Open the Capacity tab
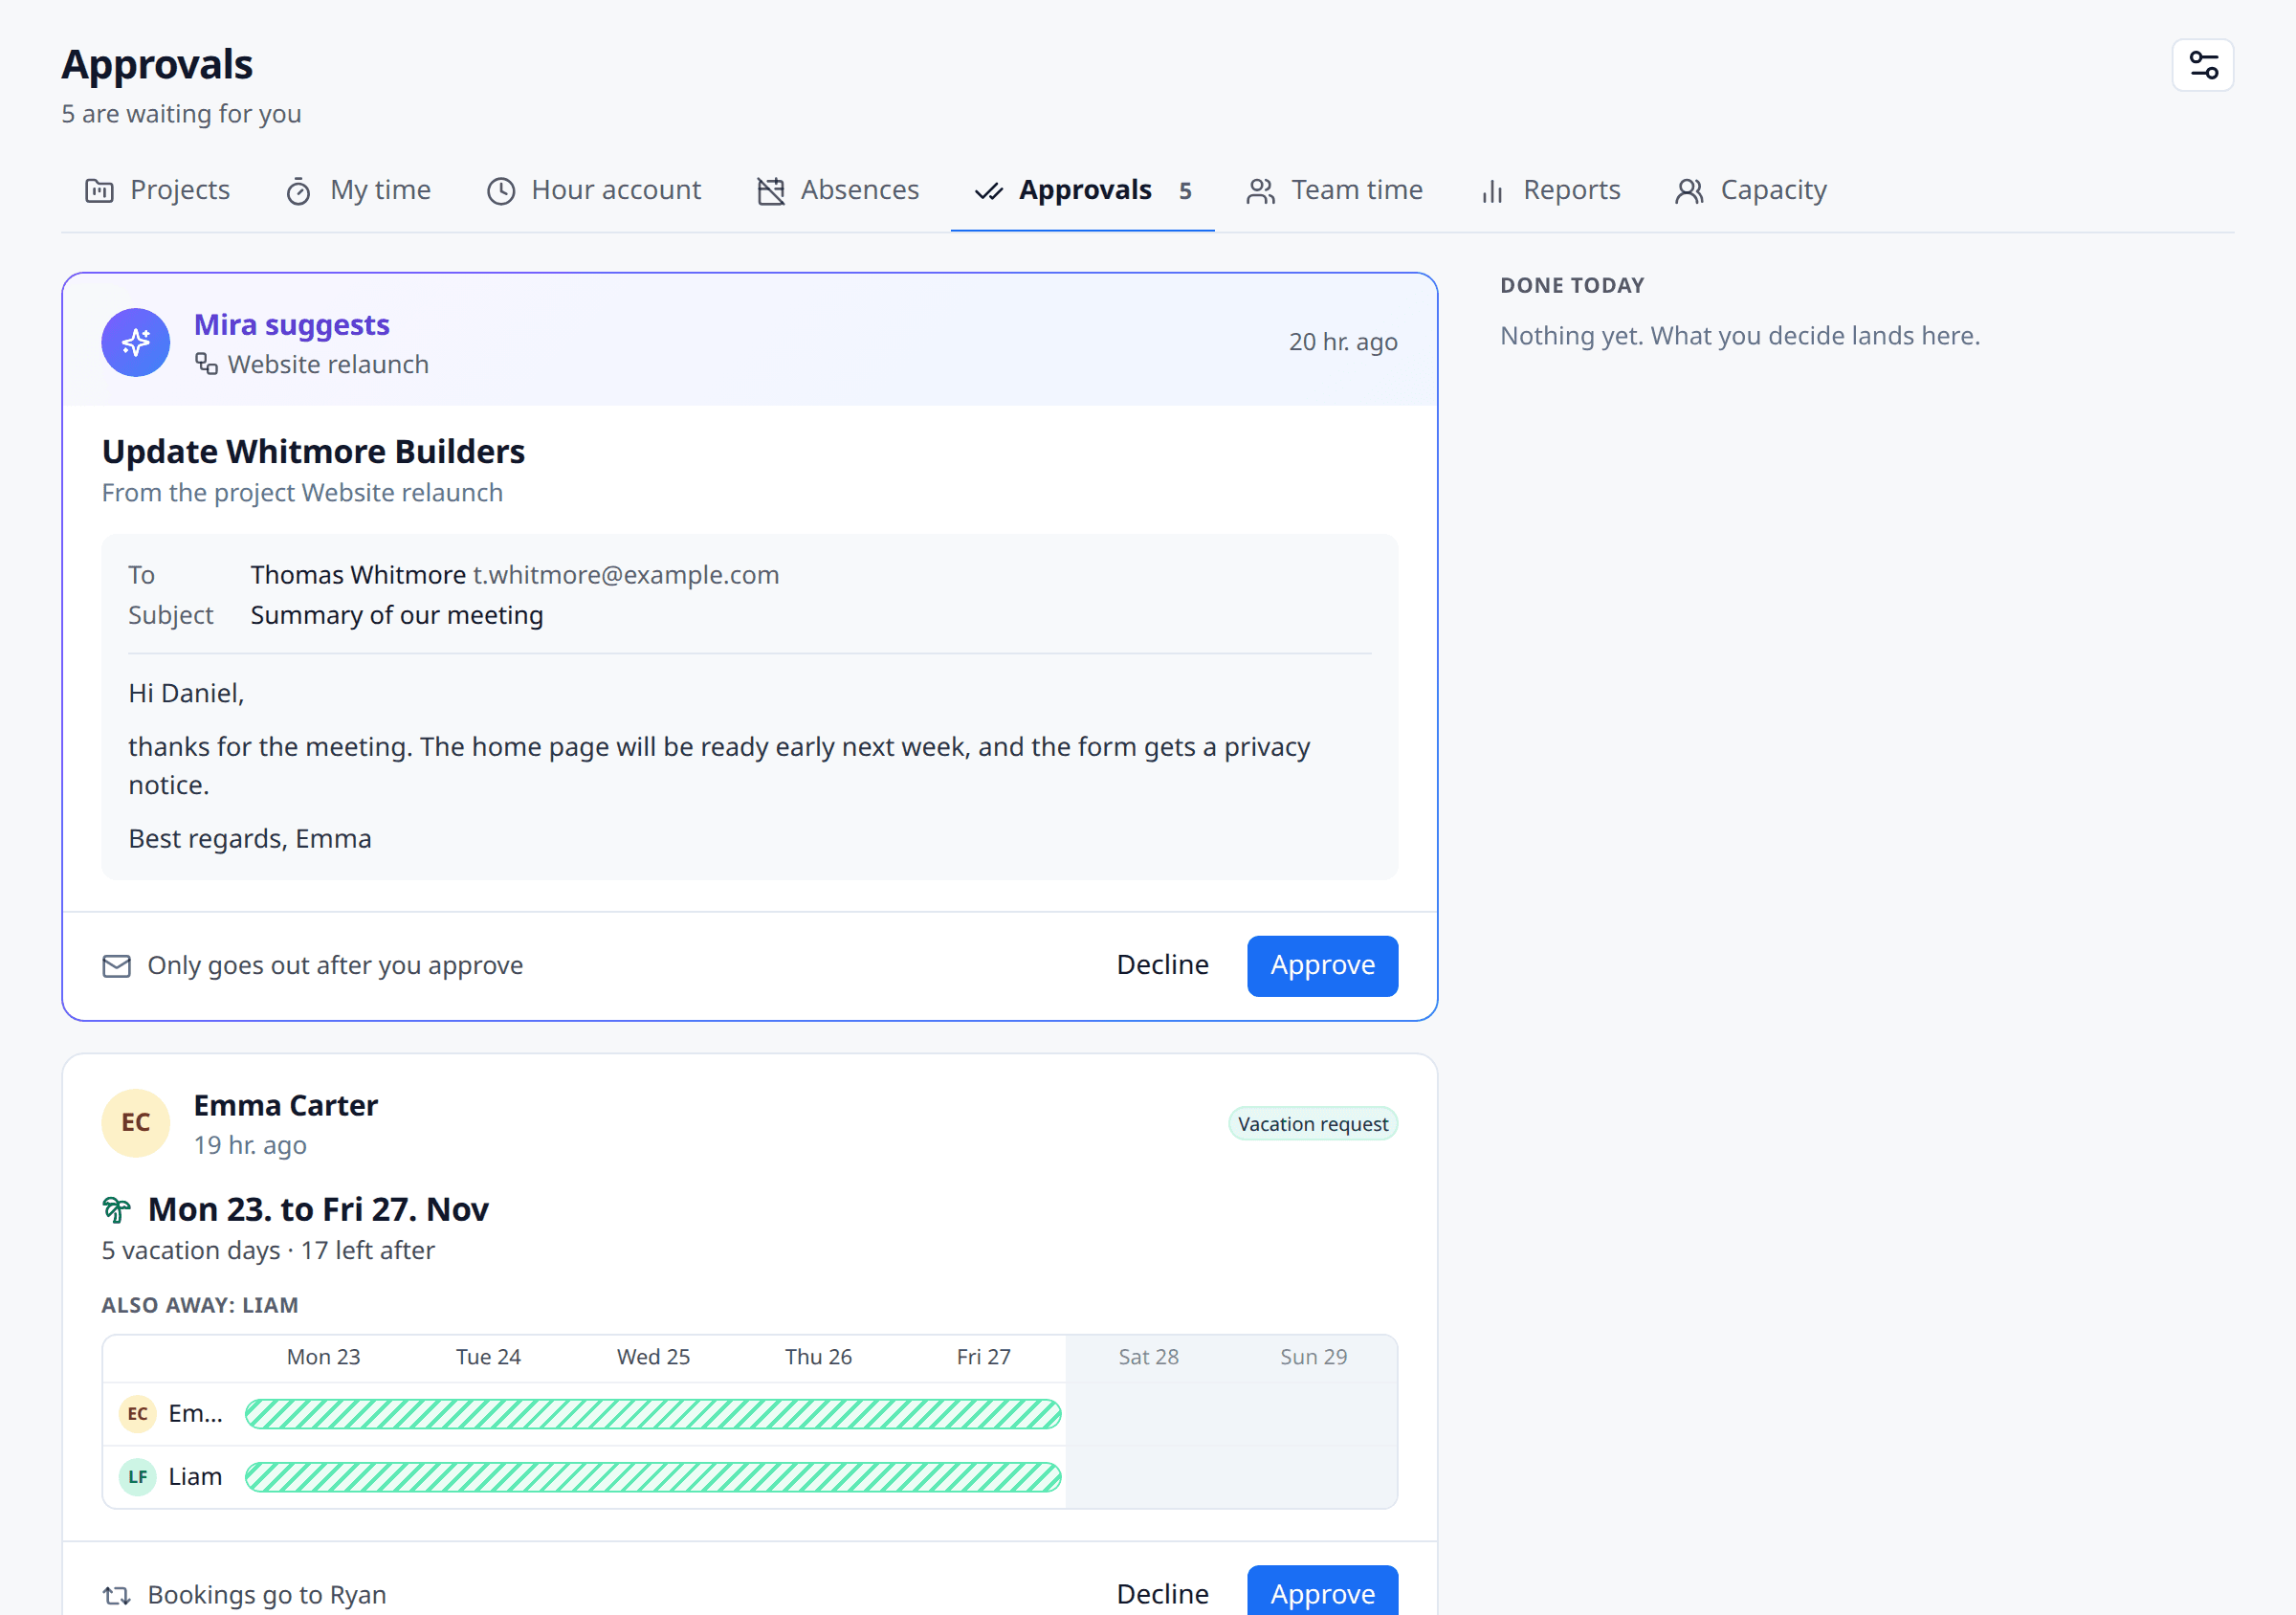 [1751, 190]
